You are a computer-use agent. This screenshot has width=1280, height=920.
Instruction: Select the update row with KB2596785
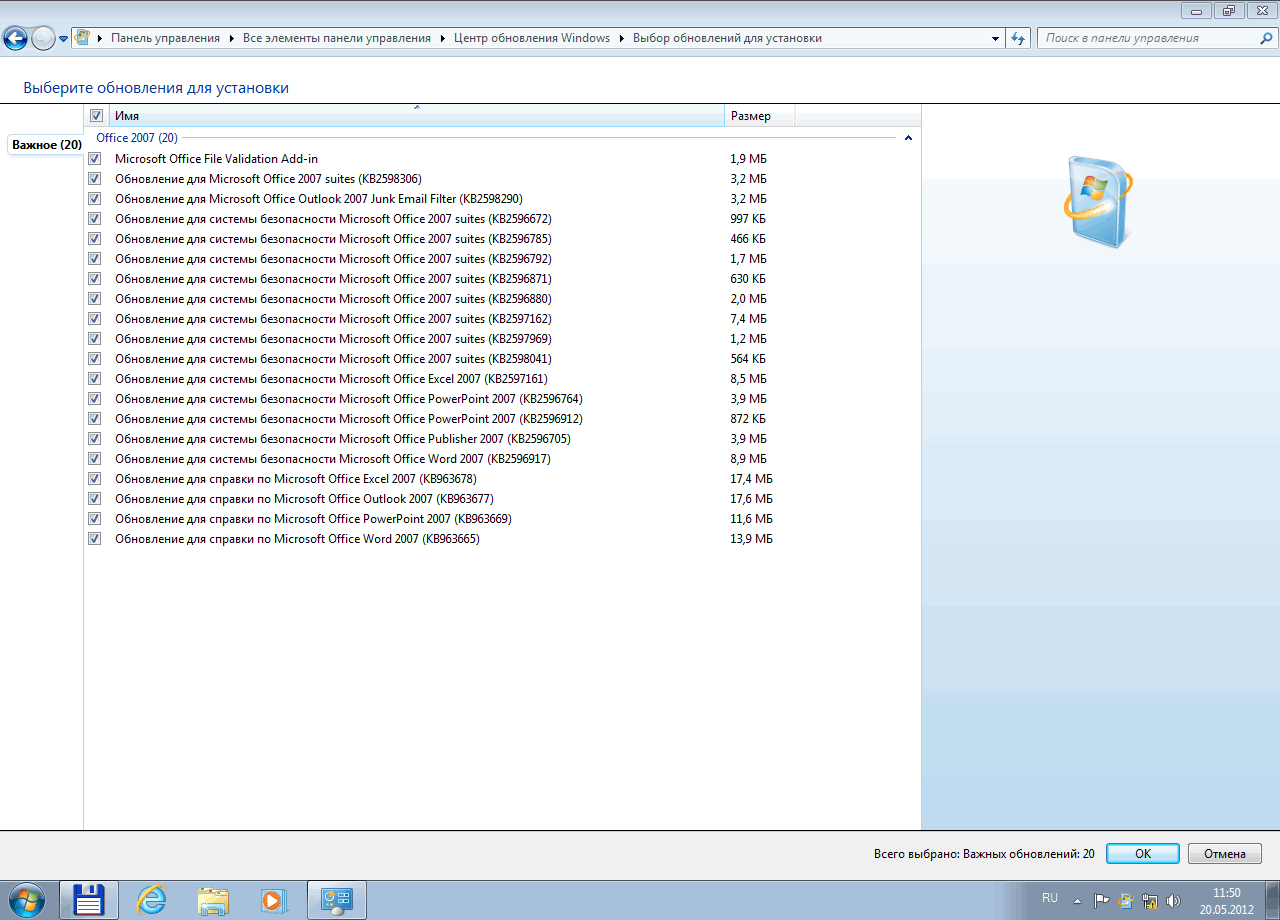(x=502, y=239)
